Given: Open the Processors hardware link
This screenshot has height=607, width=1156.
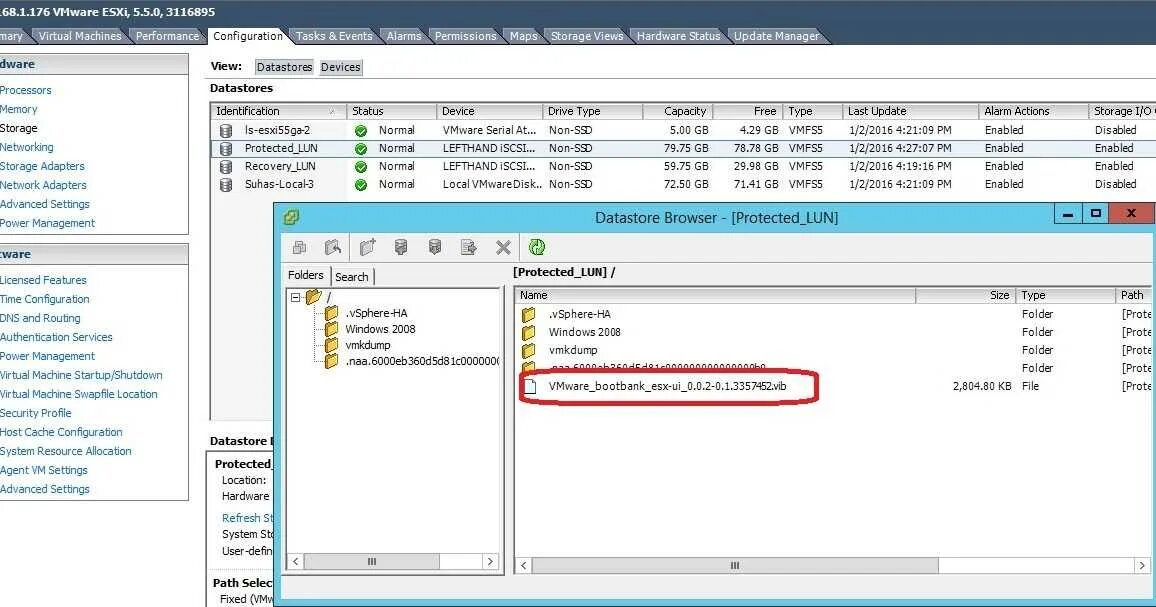Looking at the screenshot, I should point(26,91).
